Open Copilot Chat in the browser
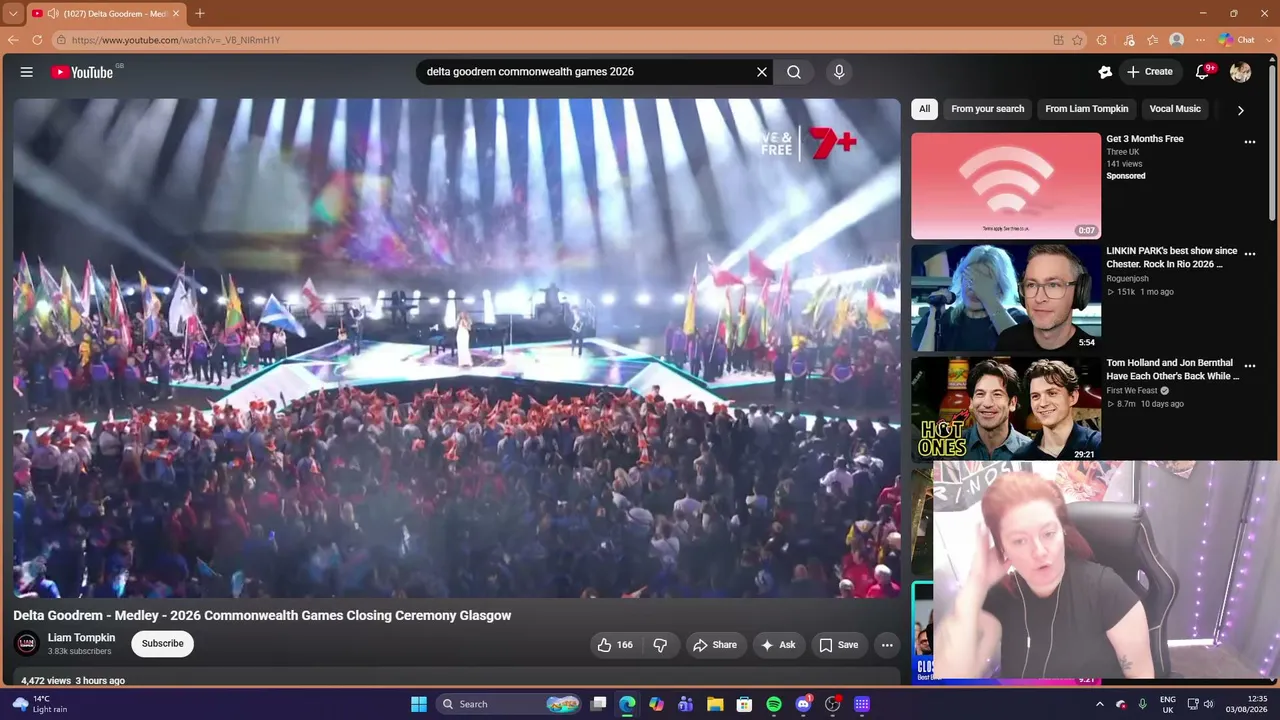 [1237, 40]
